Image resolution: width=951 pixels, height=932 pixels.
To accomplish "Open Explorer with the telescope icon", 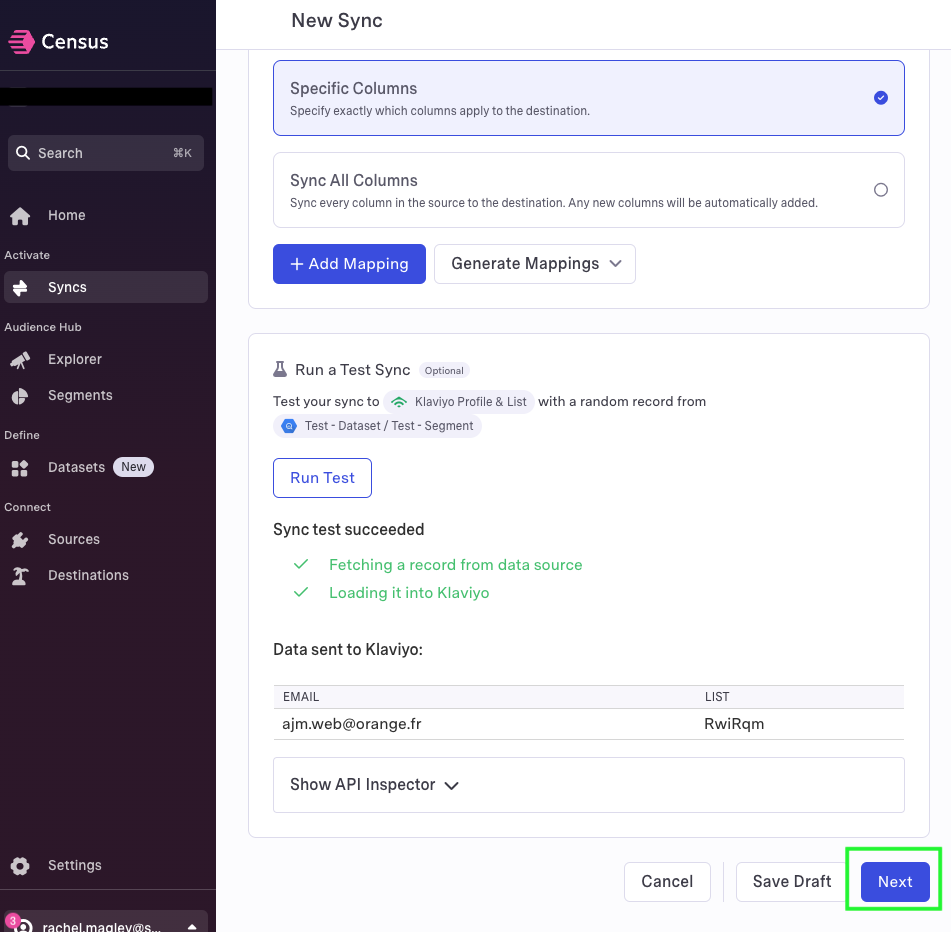I will (20, 360).
